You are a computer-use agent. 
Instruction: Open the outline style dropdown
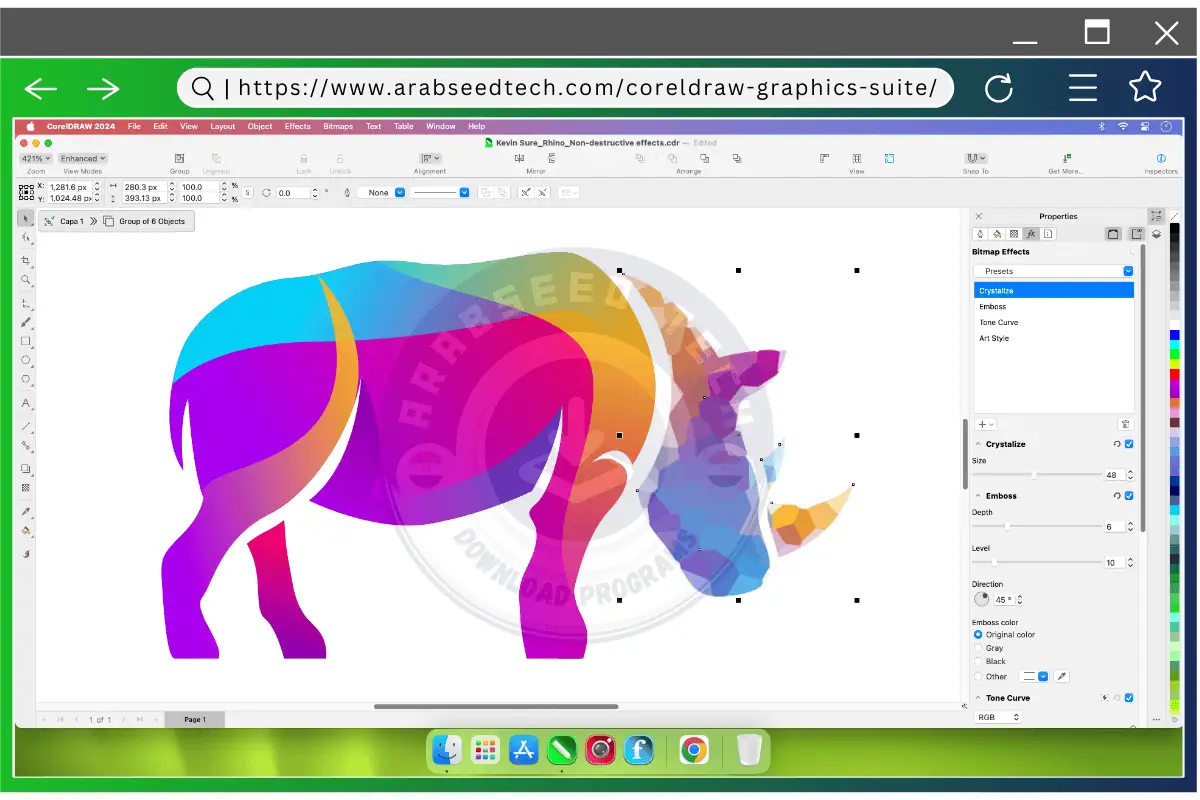tap(465, 192)
